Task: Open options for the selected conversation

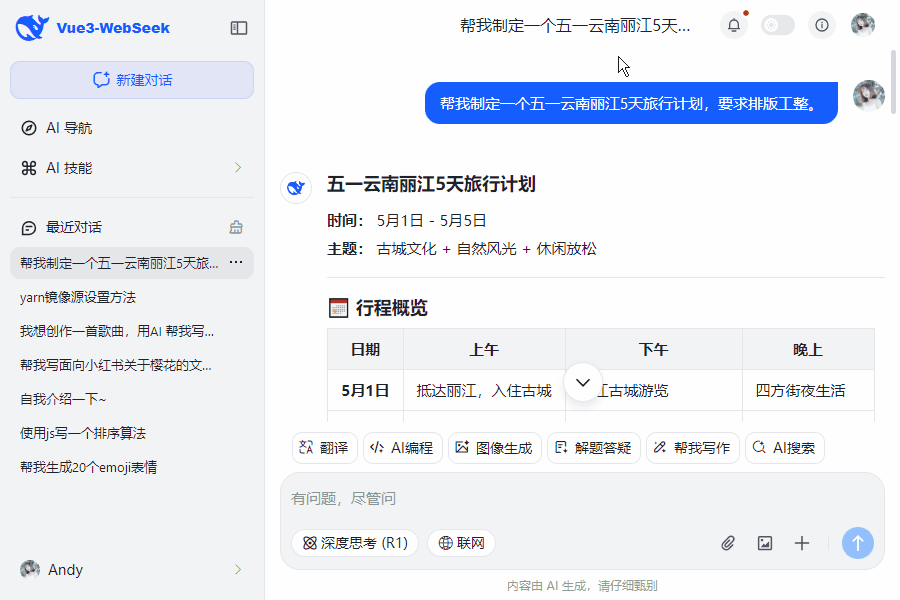Action: tap(236, 263)
